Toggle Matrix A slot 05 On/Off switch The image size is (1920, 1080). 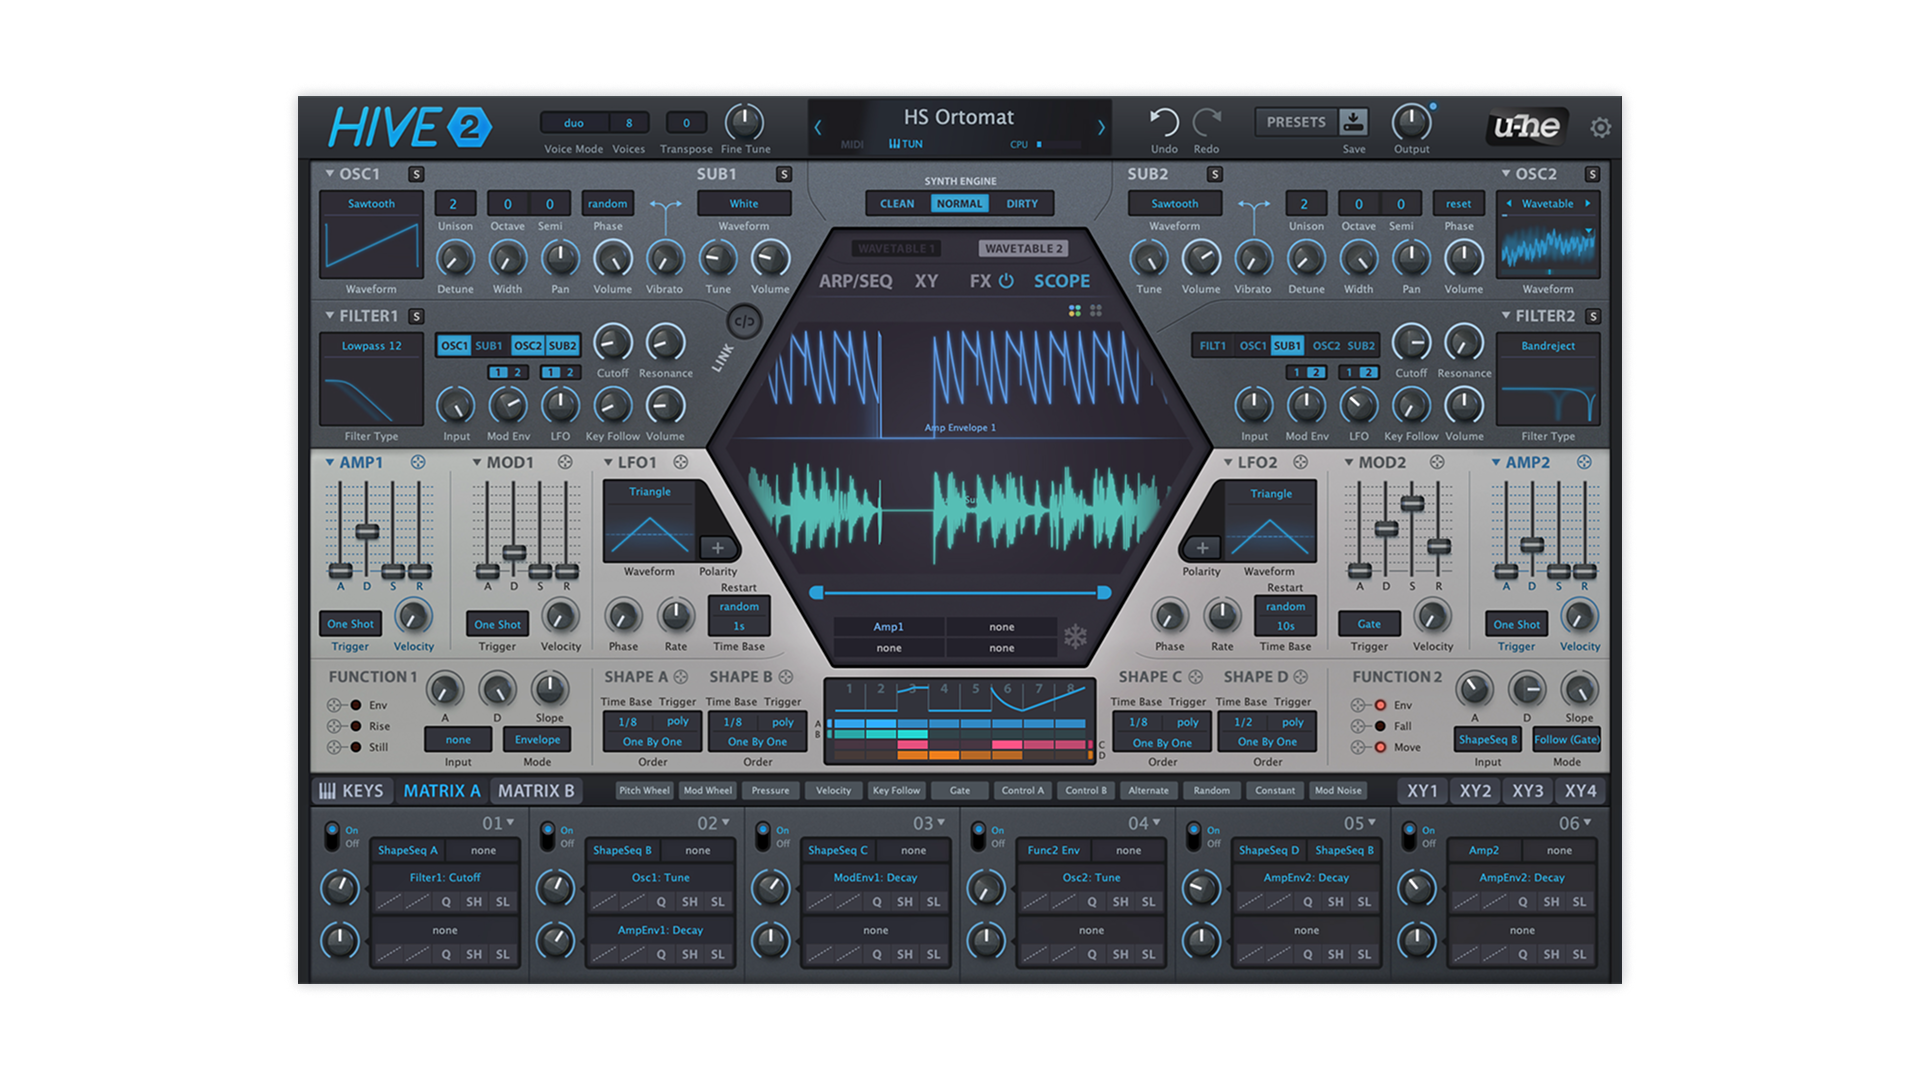1193,836
